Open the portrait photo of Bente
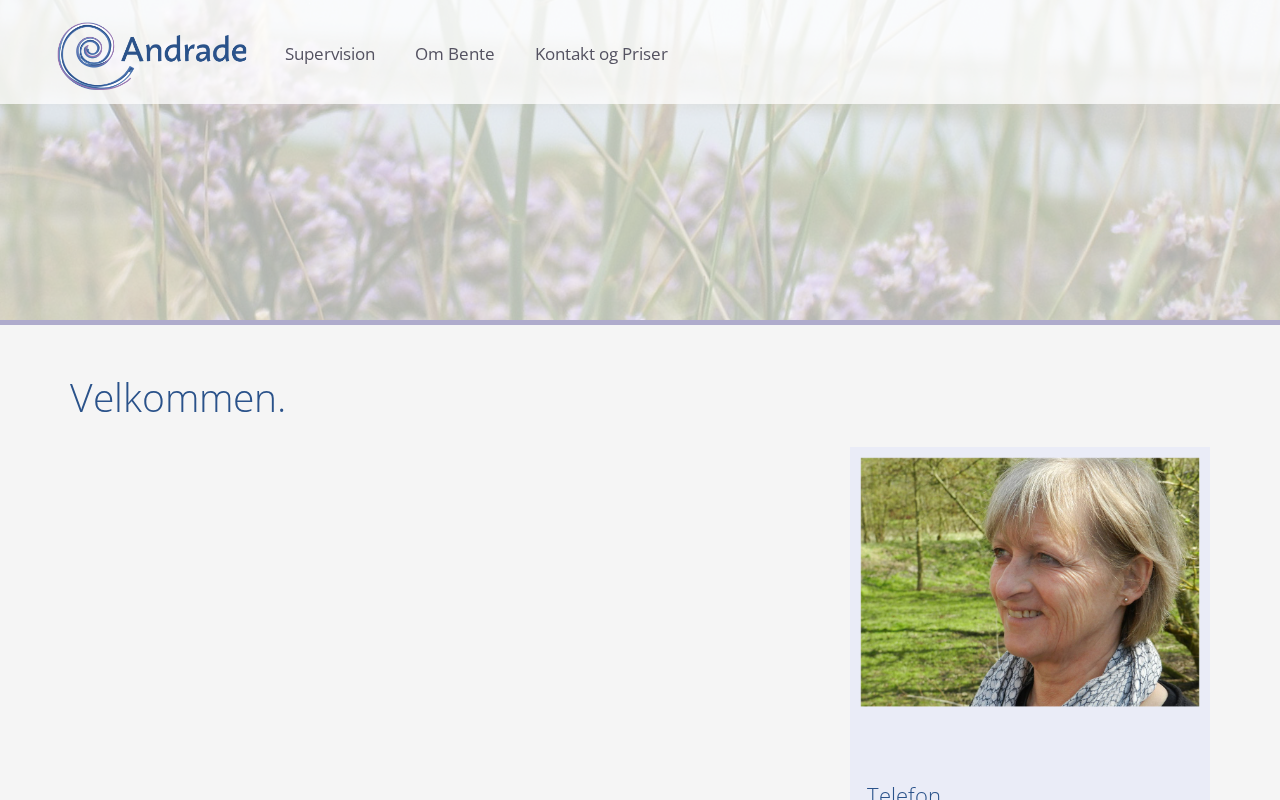This screenshot has height=800, width=1280. tap(1030, 582)
